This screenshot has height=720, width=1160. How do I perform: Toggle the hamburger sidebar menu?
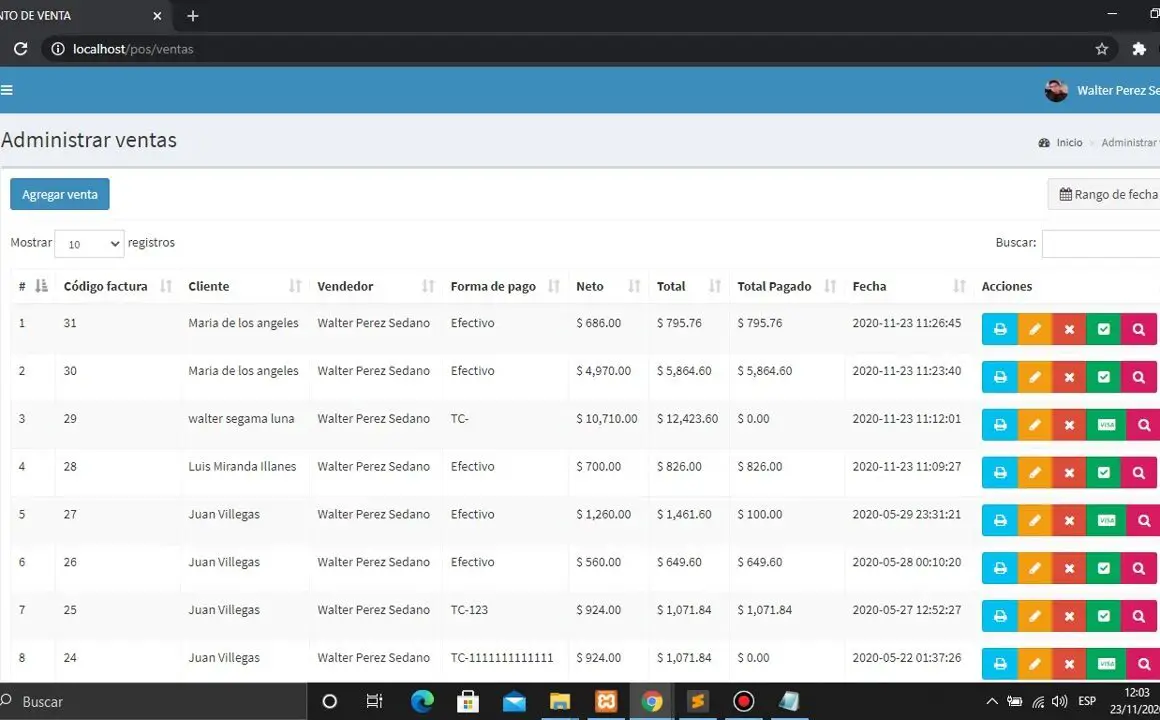pyautogui.click(x=7, y=90)
